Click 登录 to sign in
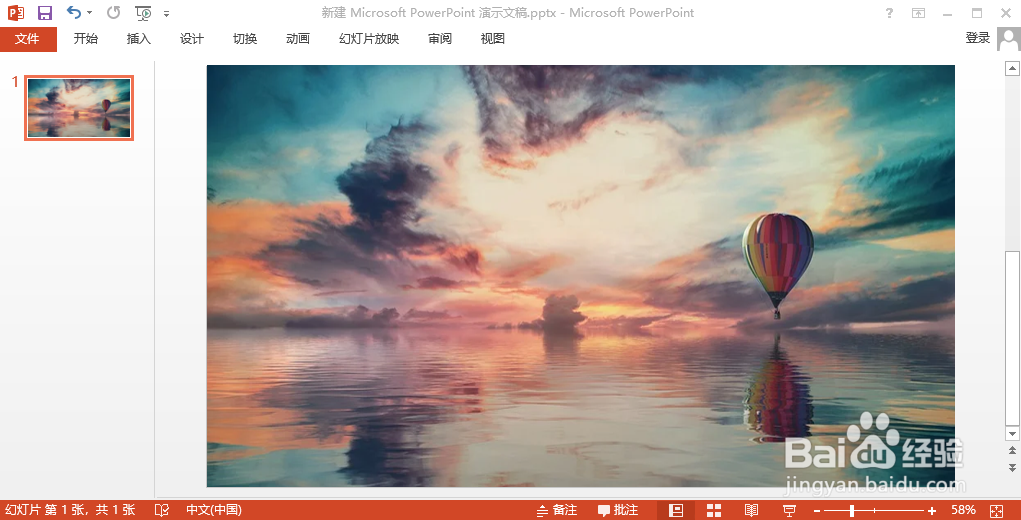Viewport: 1021px width, 520px height. point(977,38)
